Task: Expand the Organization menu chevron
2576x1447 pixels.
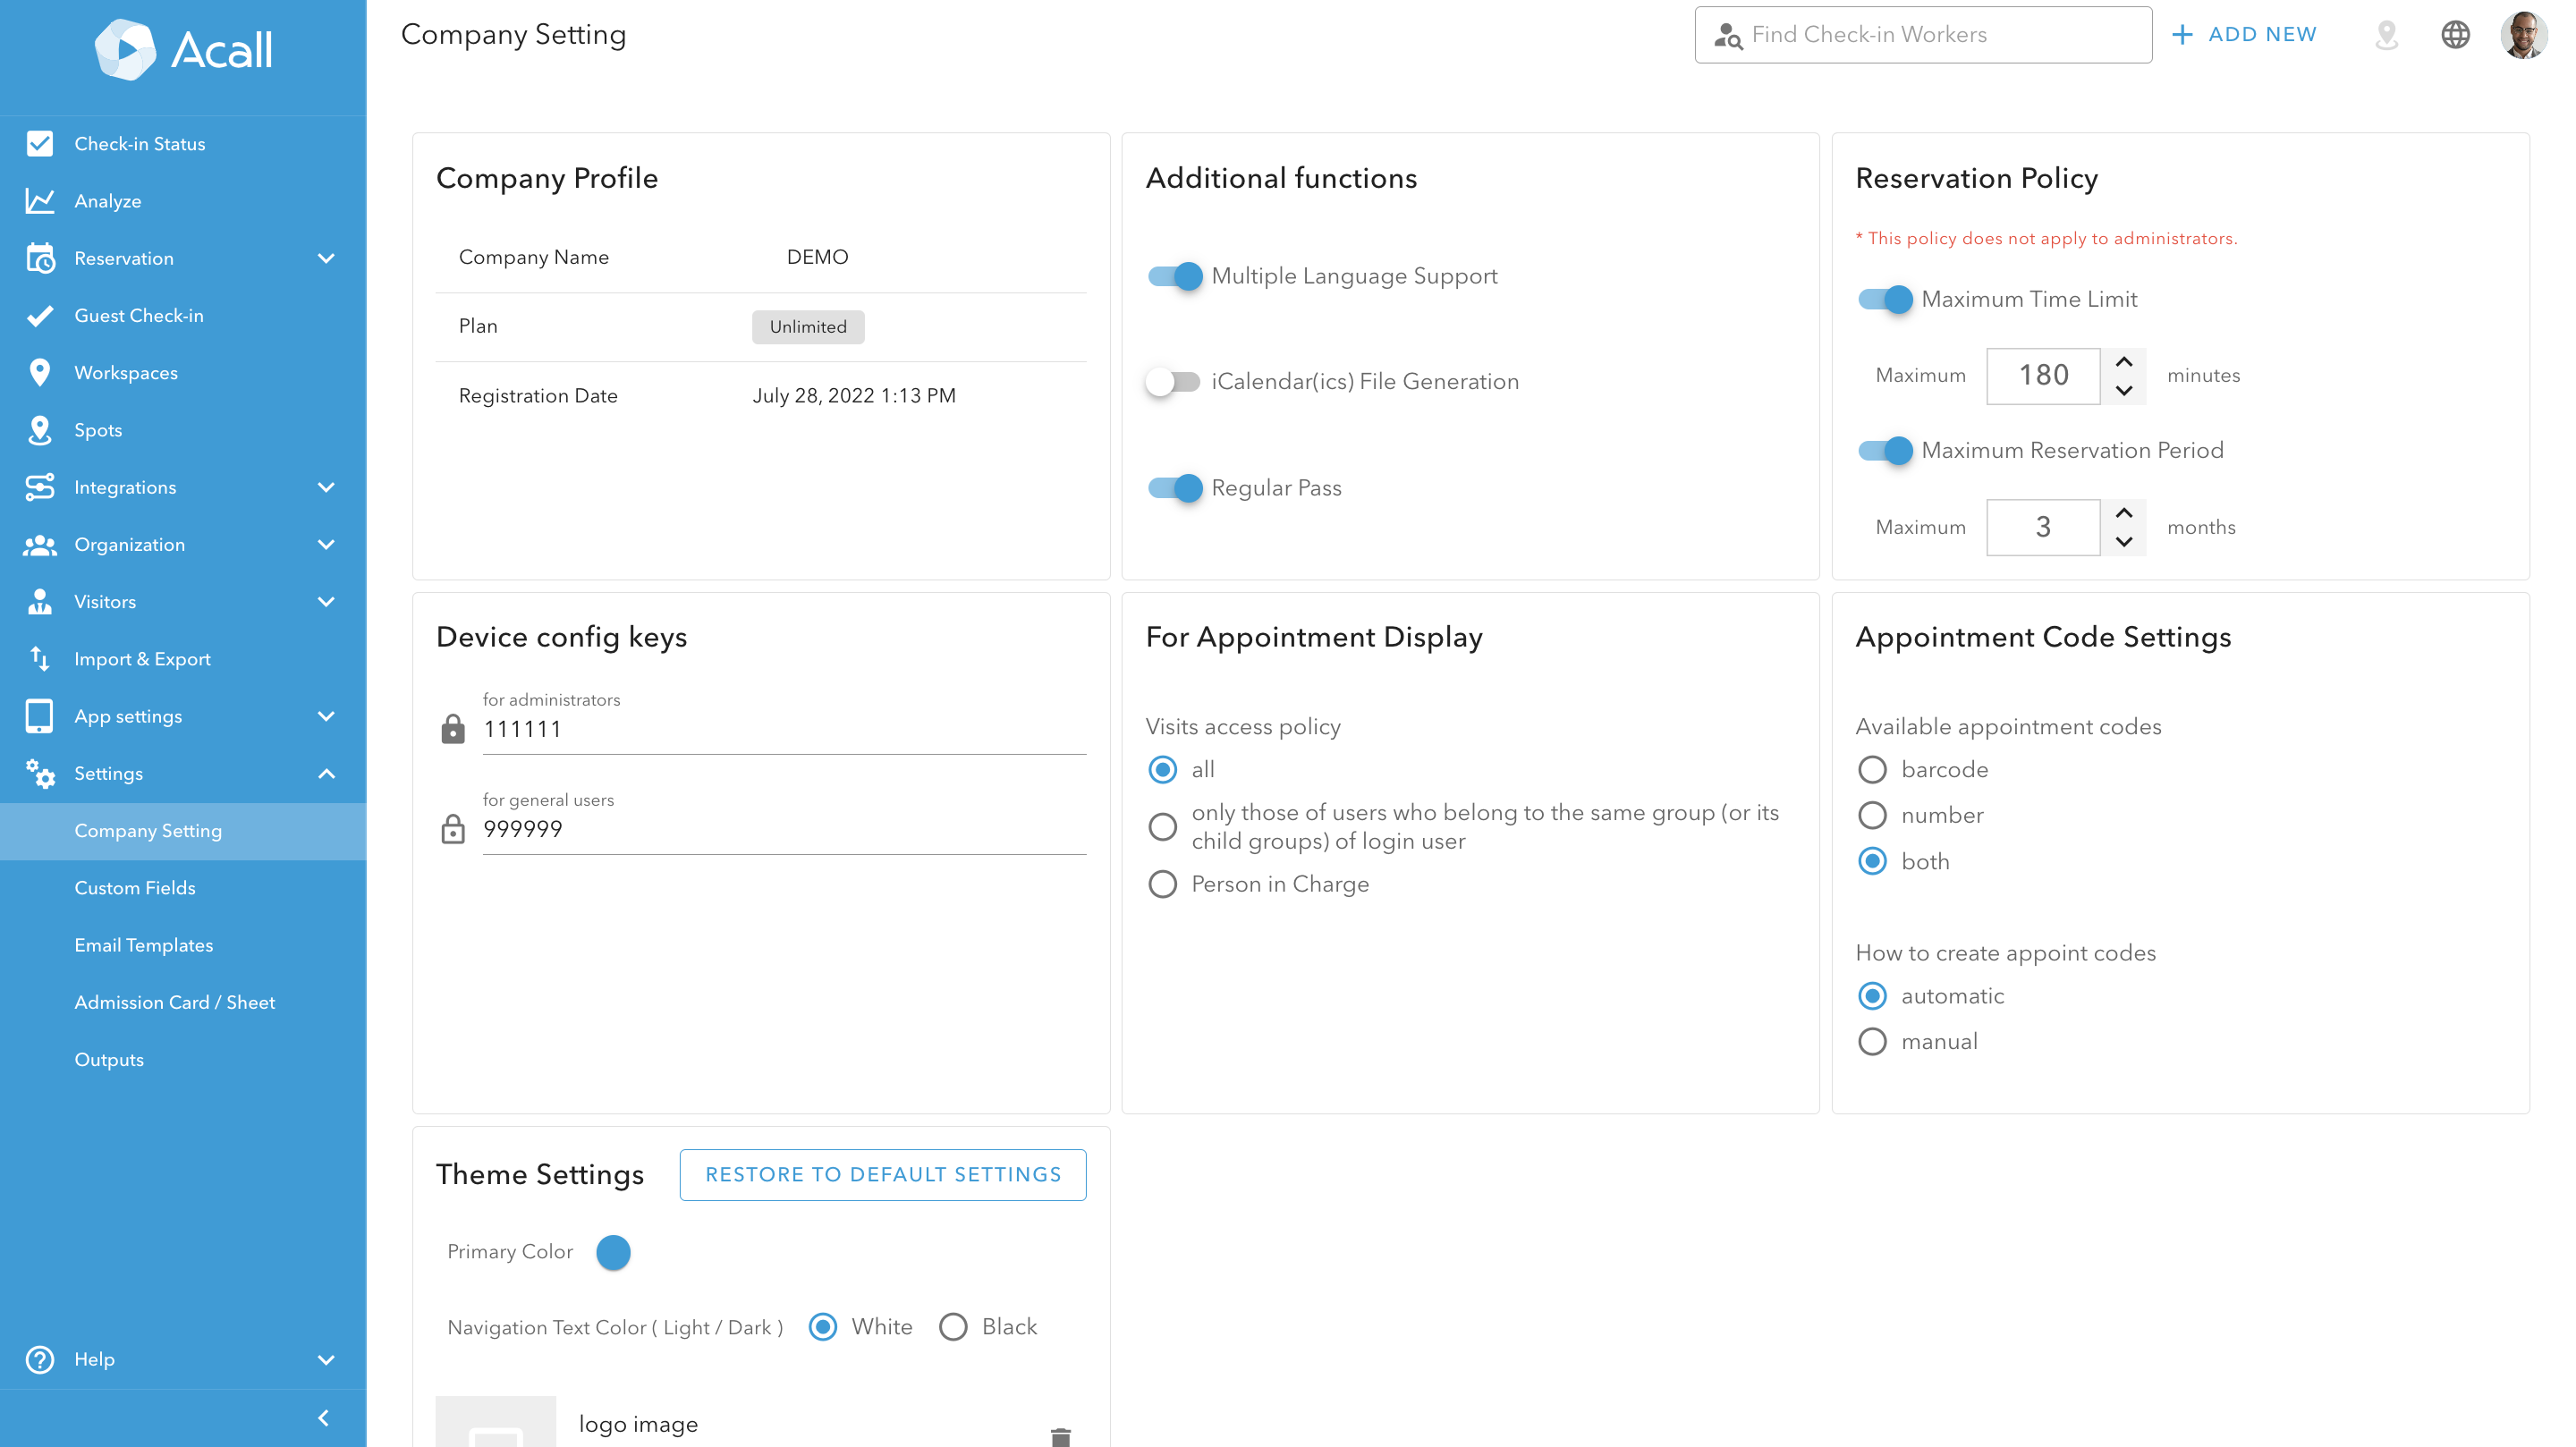Action: coord(326,545)
